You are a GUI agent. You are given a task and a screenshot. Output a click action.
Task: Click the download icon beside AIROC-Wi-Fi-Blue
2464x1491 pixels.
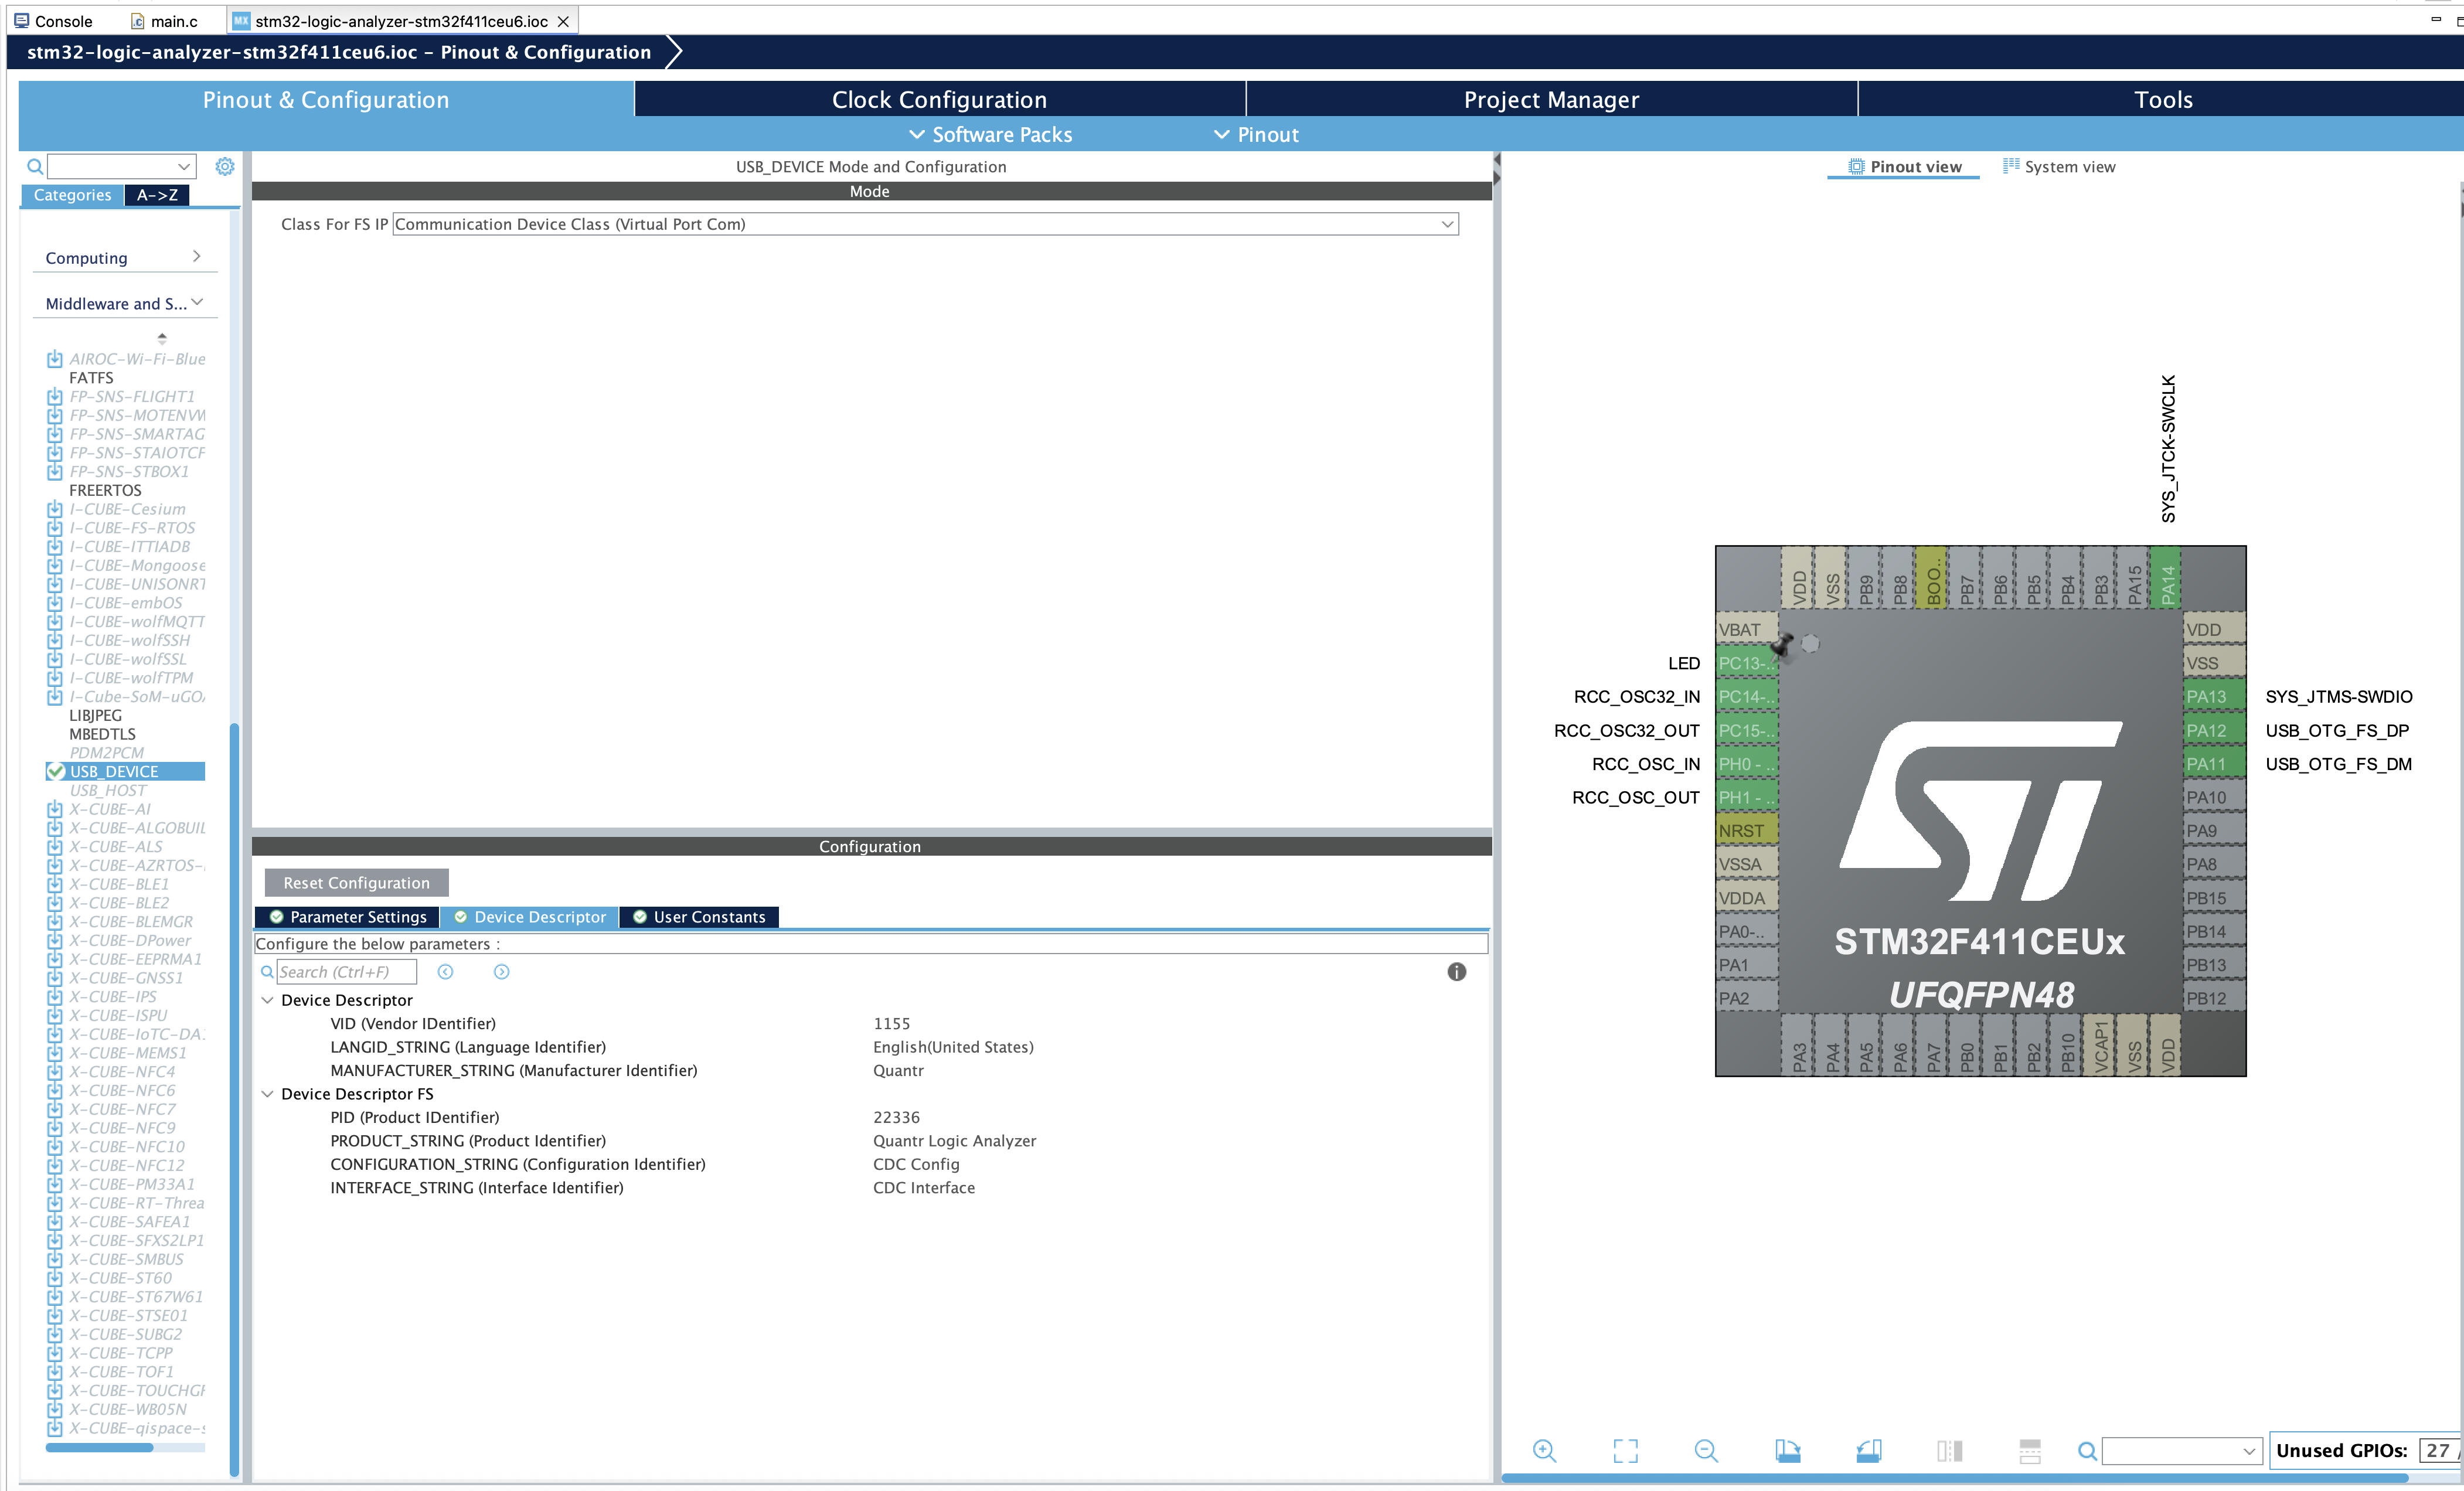pyautogui.click(x=55, y=359)
